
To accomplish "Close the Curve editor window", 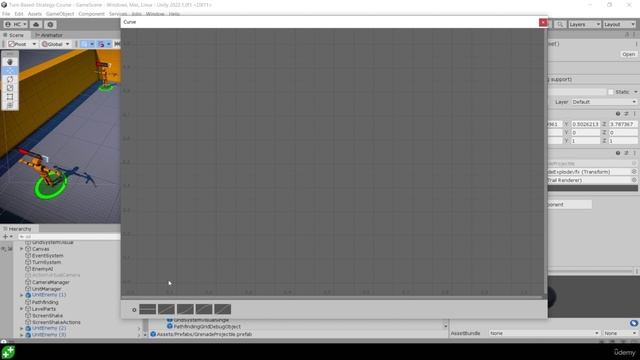I will click(543, 22).
